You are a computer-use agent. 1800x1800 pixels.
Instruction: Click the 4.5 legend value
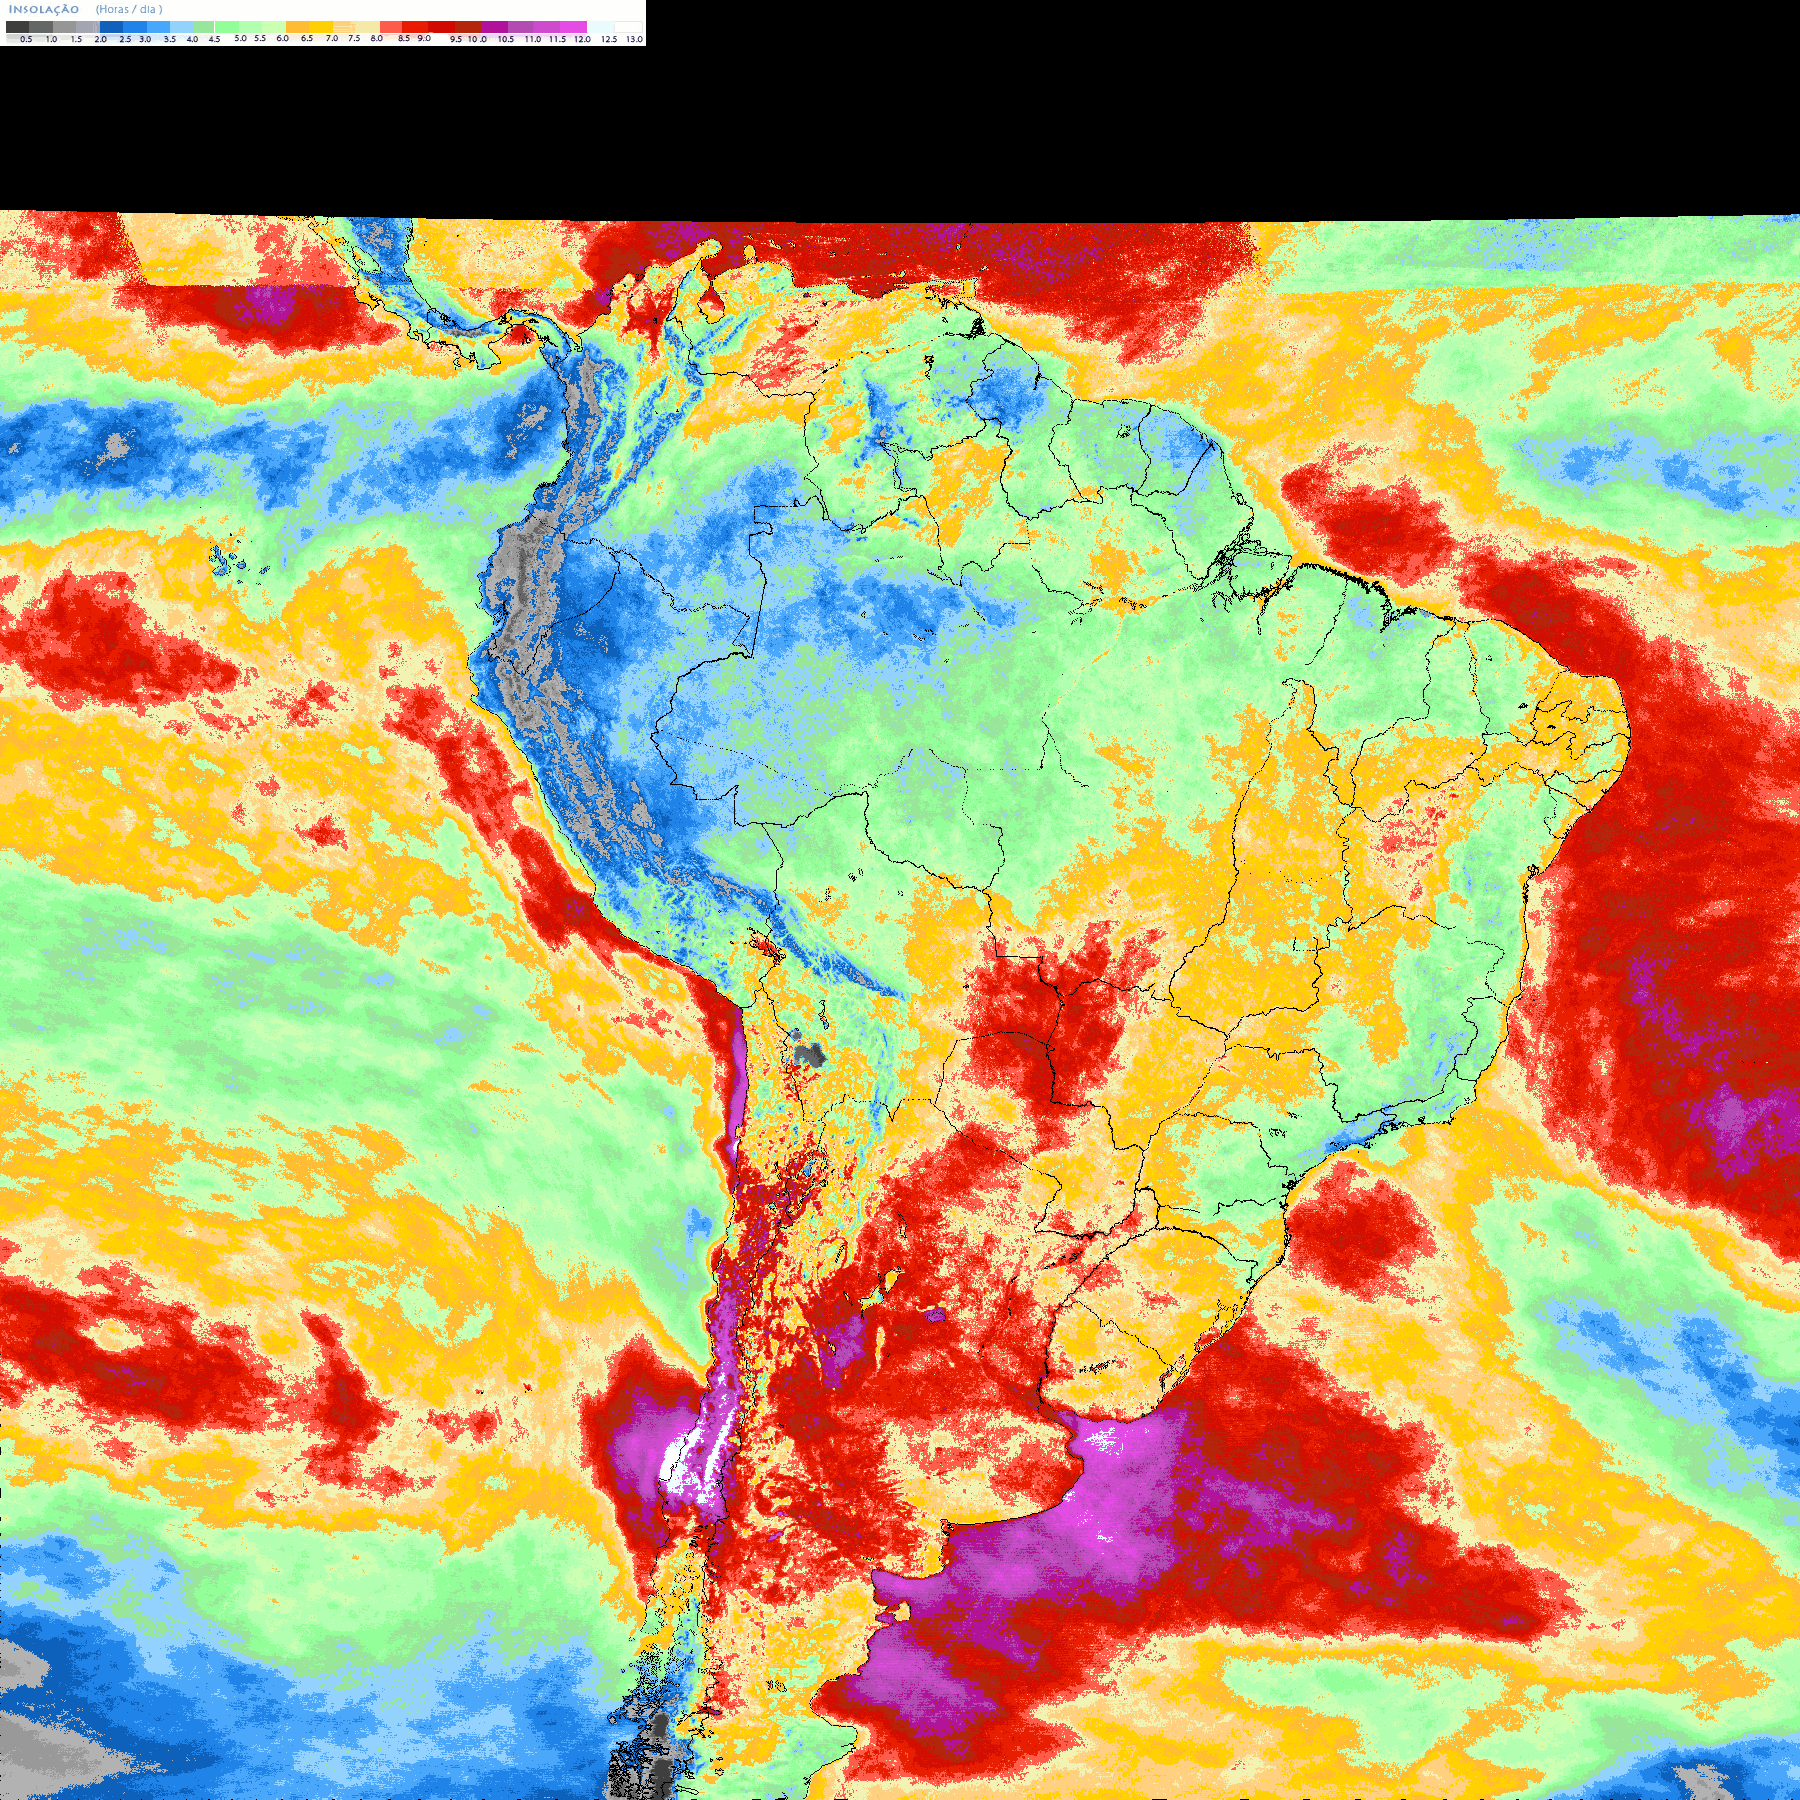214,39
